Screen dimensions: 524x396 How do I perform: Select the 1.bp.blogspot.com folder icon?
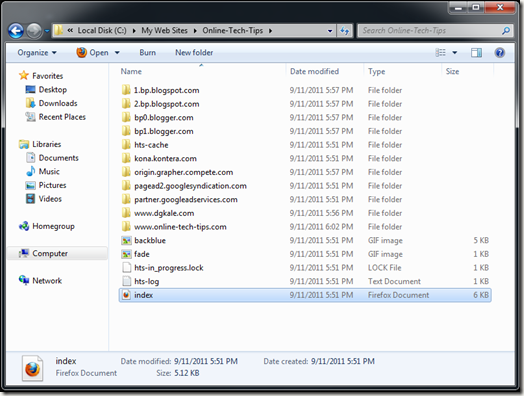[126, 90]
